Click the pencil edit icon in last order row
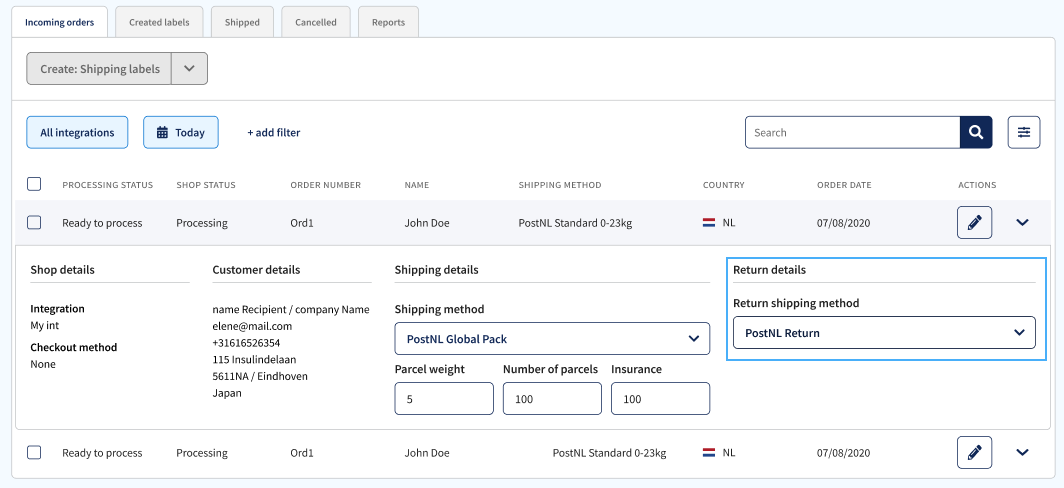1064x488 pixels. [x=974, y=453]
